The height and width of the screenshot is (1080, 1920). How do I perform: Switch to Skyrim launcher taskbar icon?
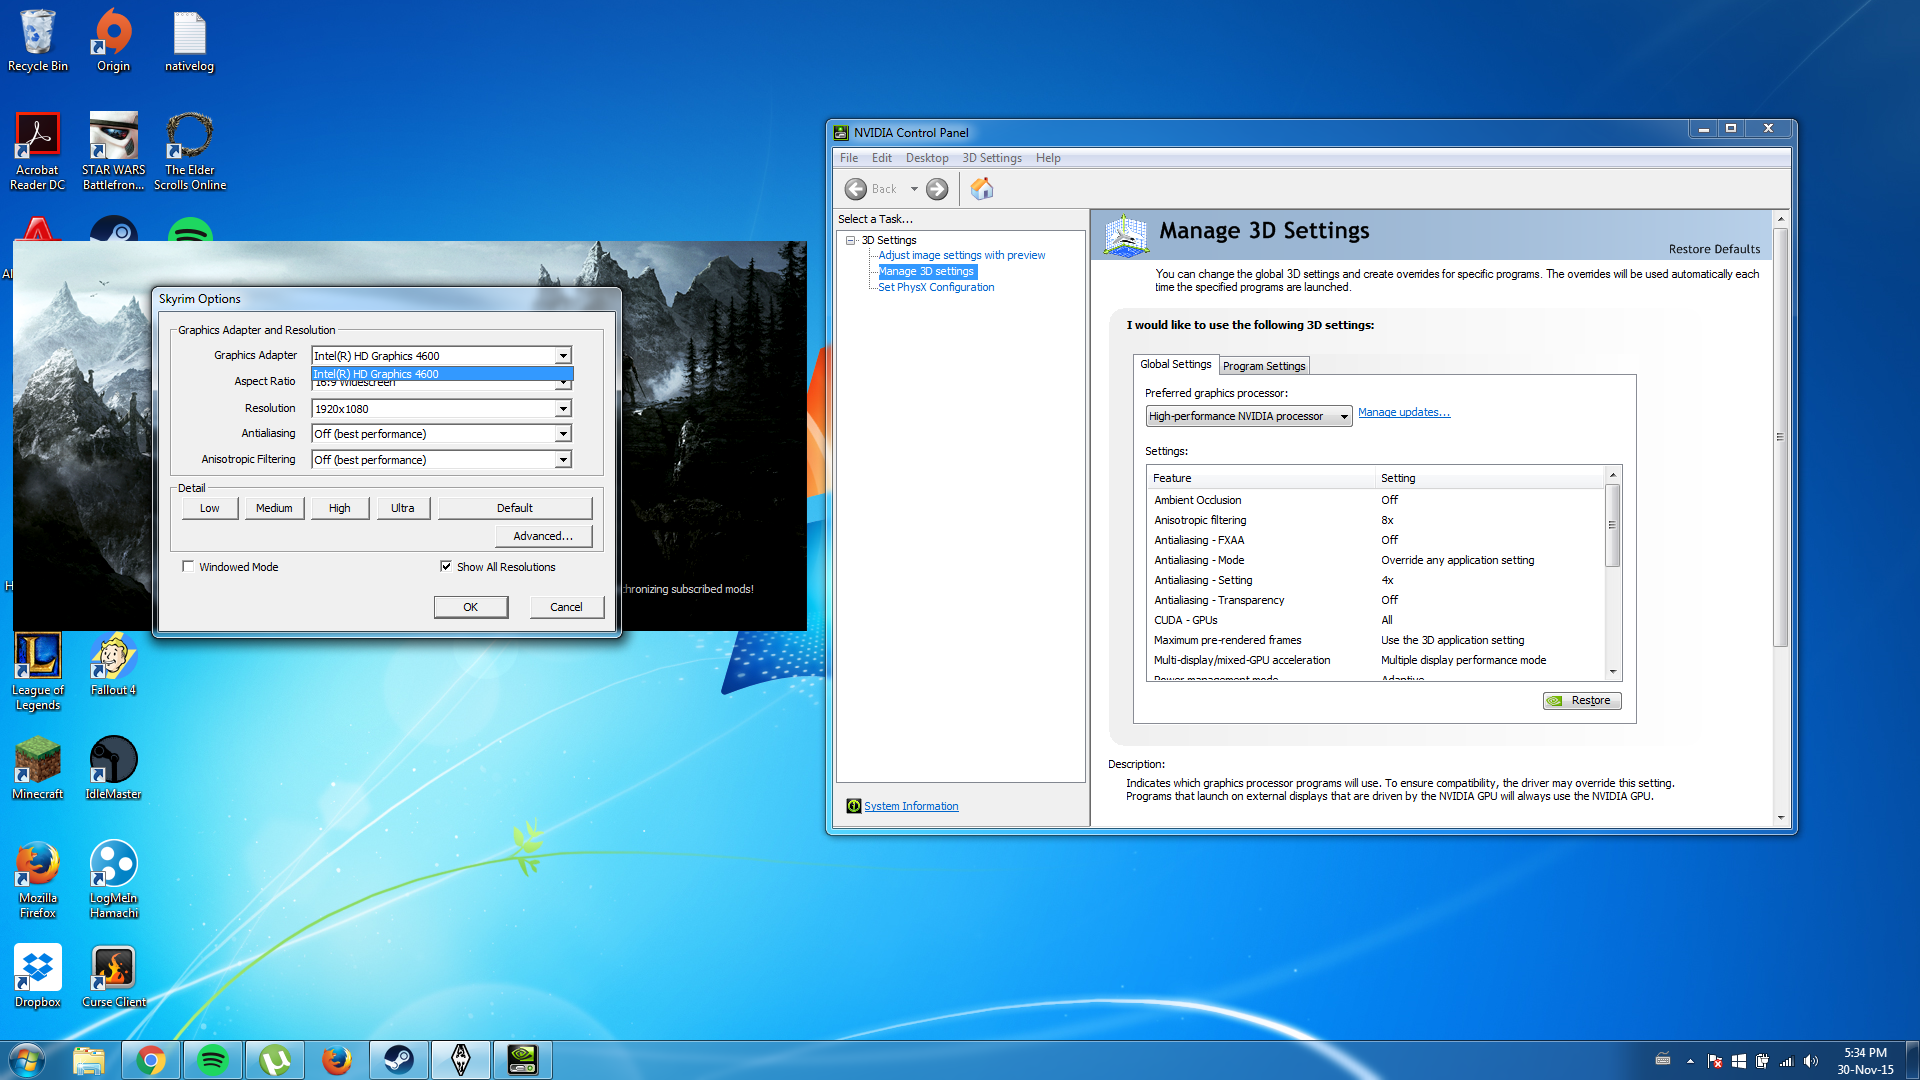(x=461, y=1060)
